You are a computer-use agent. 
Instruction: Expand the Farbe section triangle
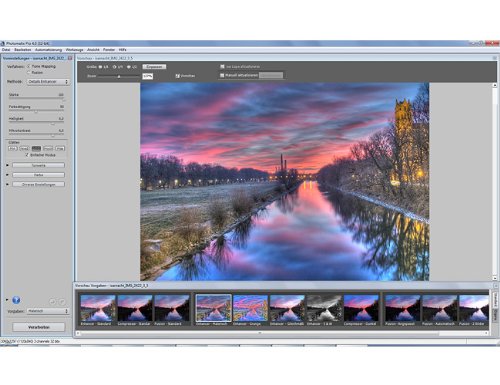7,175
